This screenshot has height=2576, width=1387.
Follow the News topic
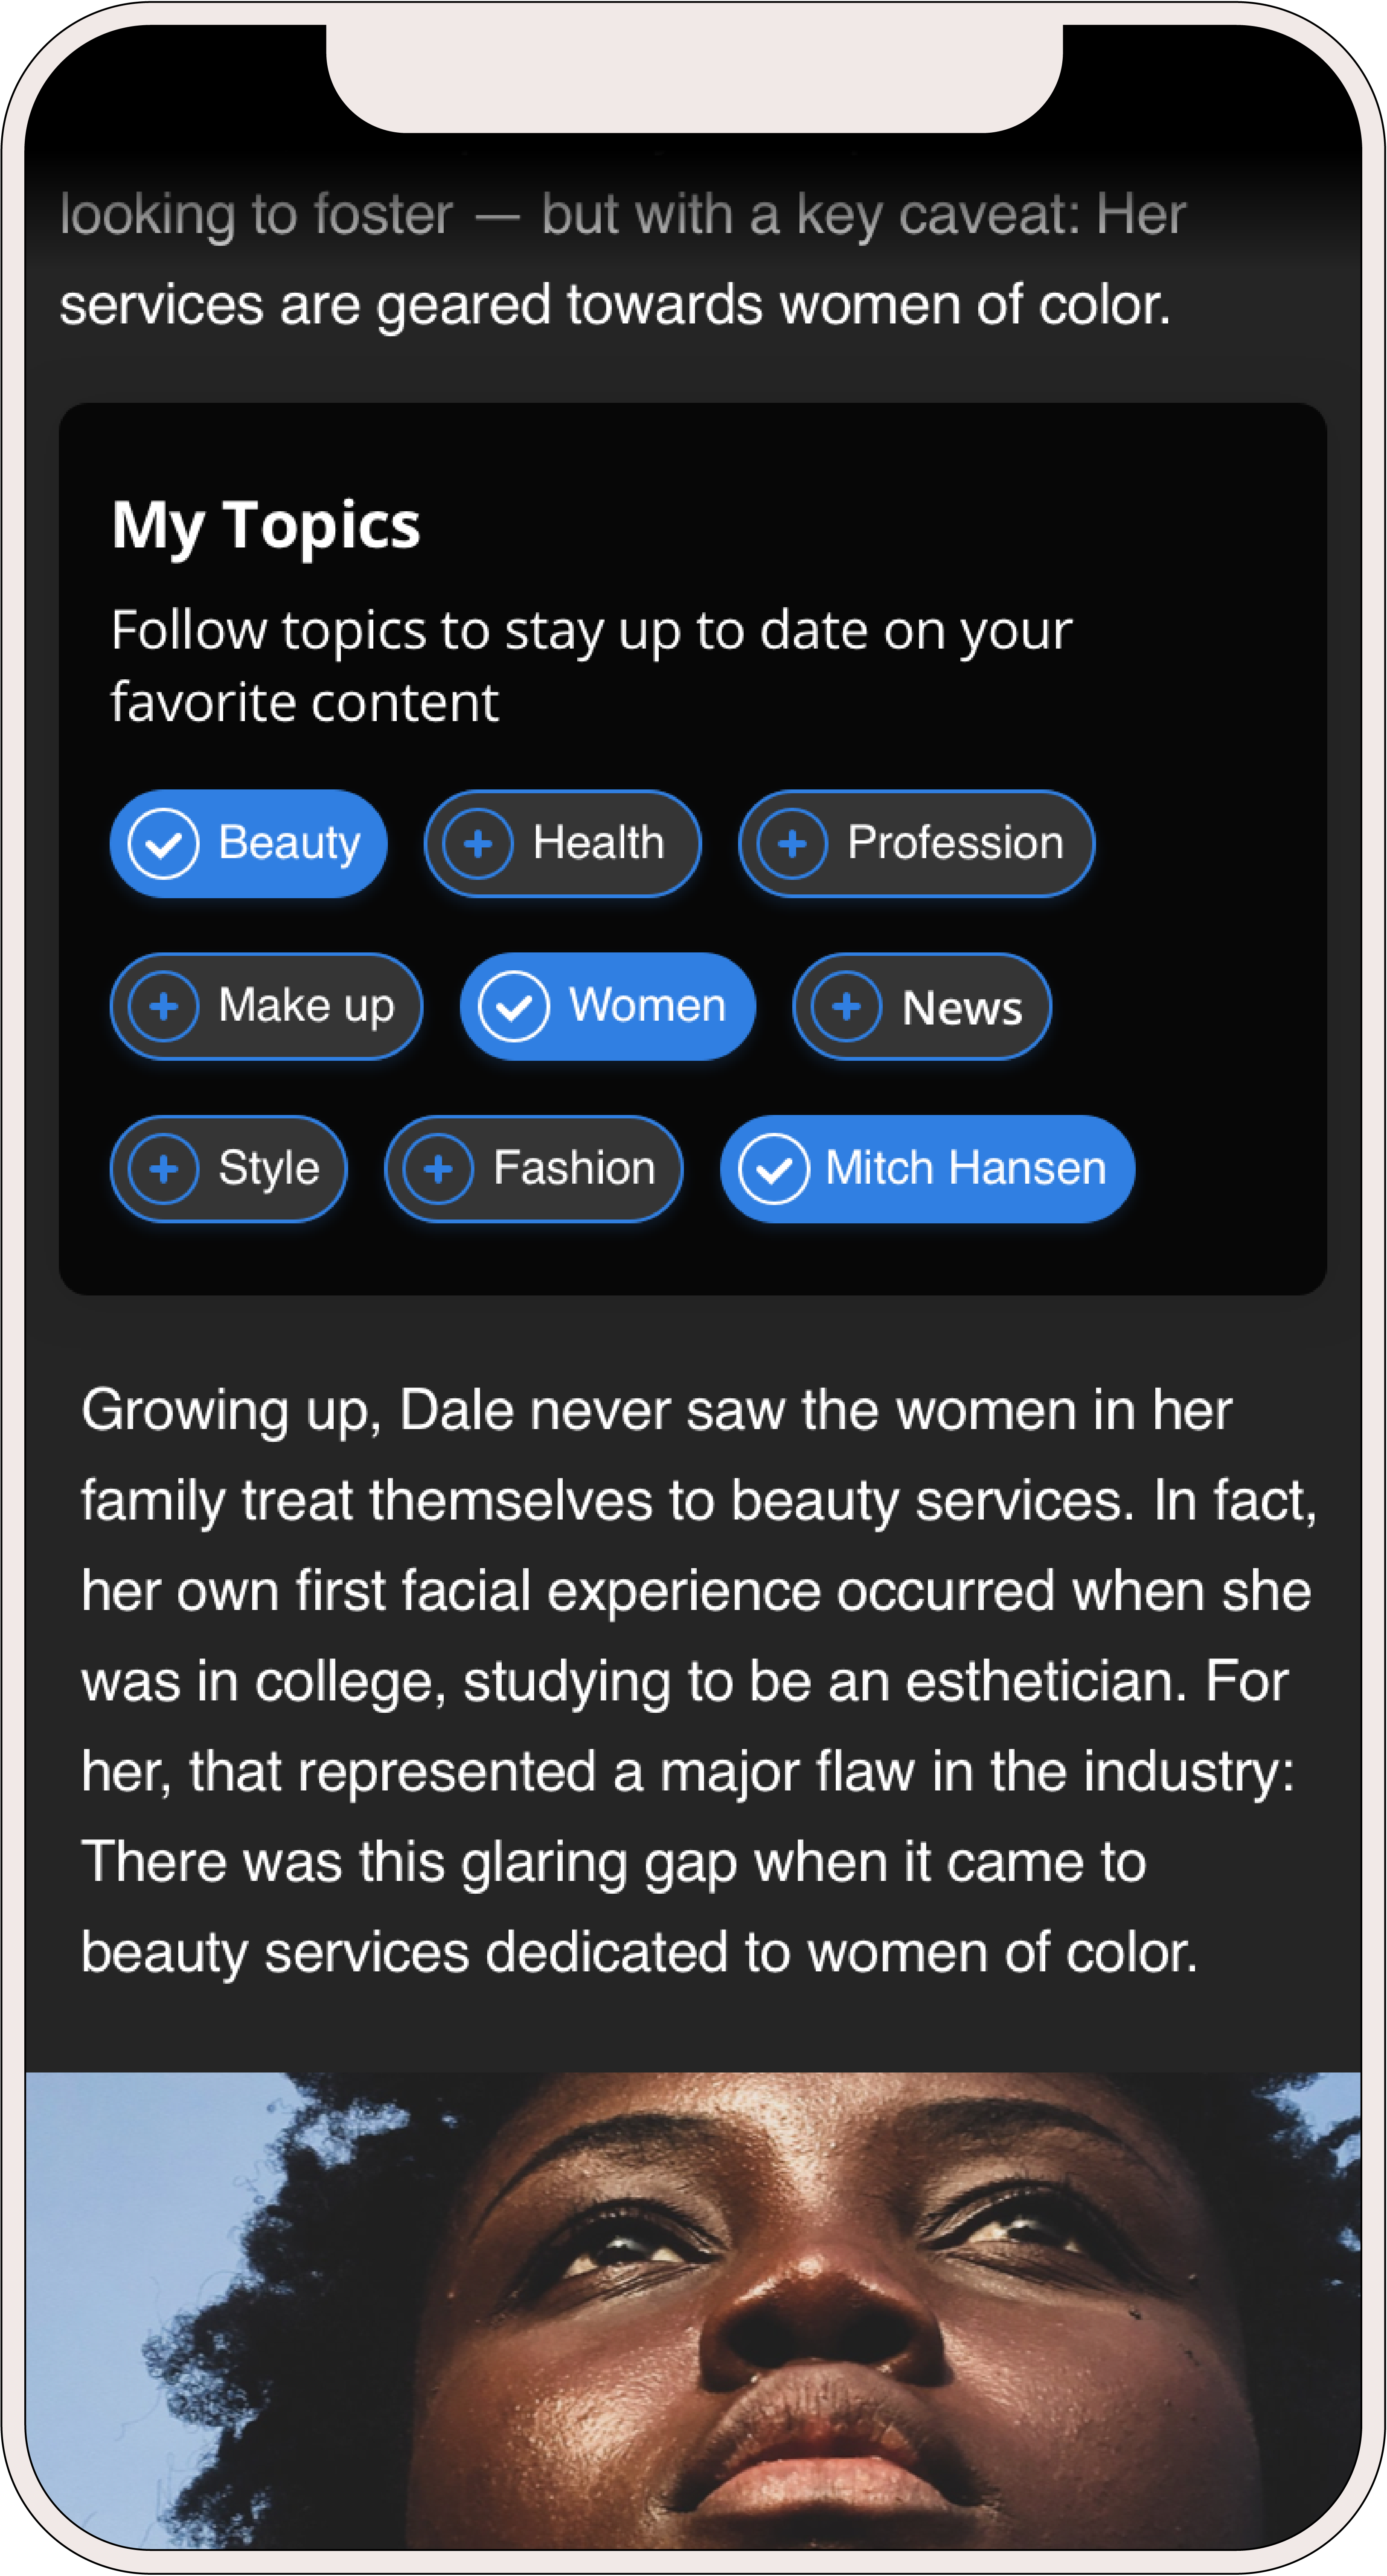coord(962,1007)
